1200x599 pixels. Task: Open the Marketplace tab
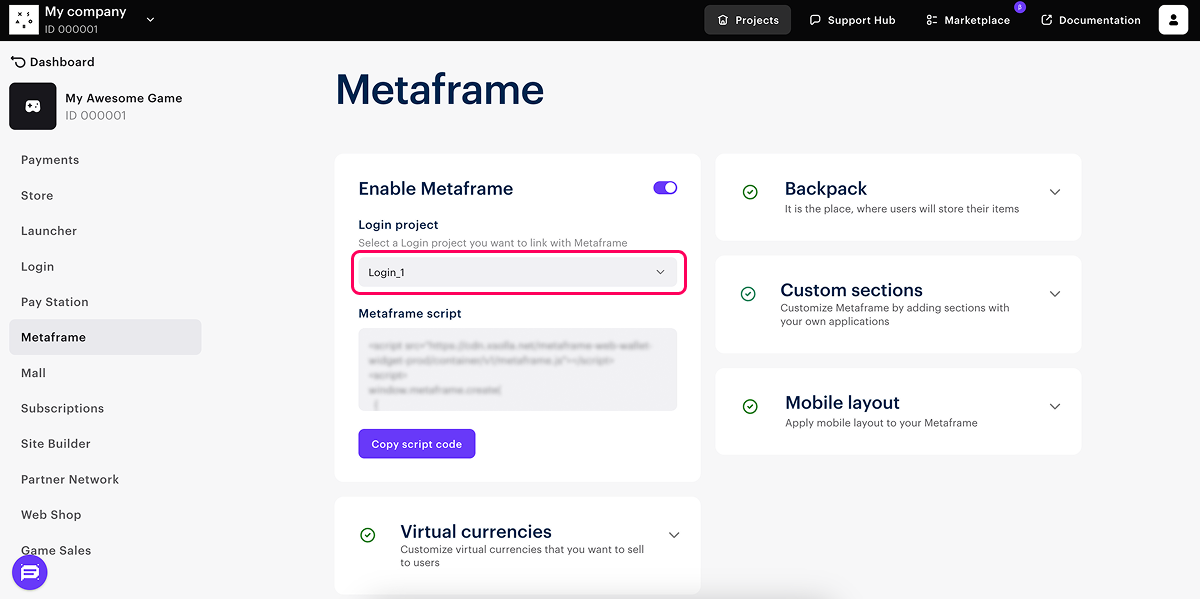click(x=968, y=20)
